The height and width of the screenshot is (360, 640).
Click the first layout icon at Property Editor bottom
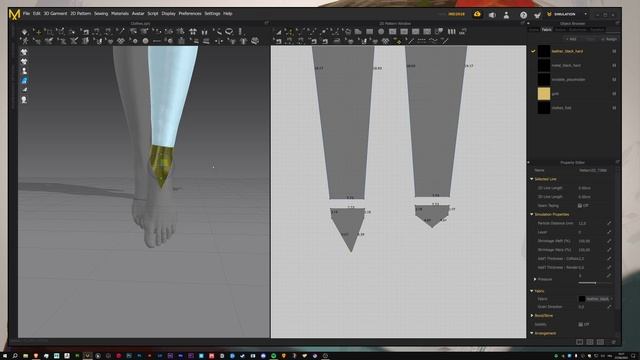(x=580, y=342)
